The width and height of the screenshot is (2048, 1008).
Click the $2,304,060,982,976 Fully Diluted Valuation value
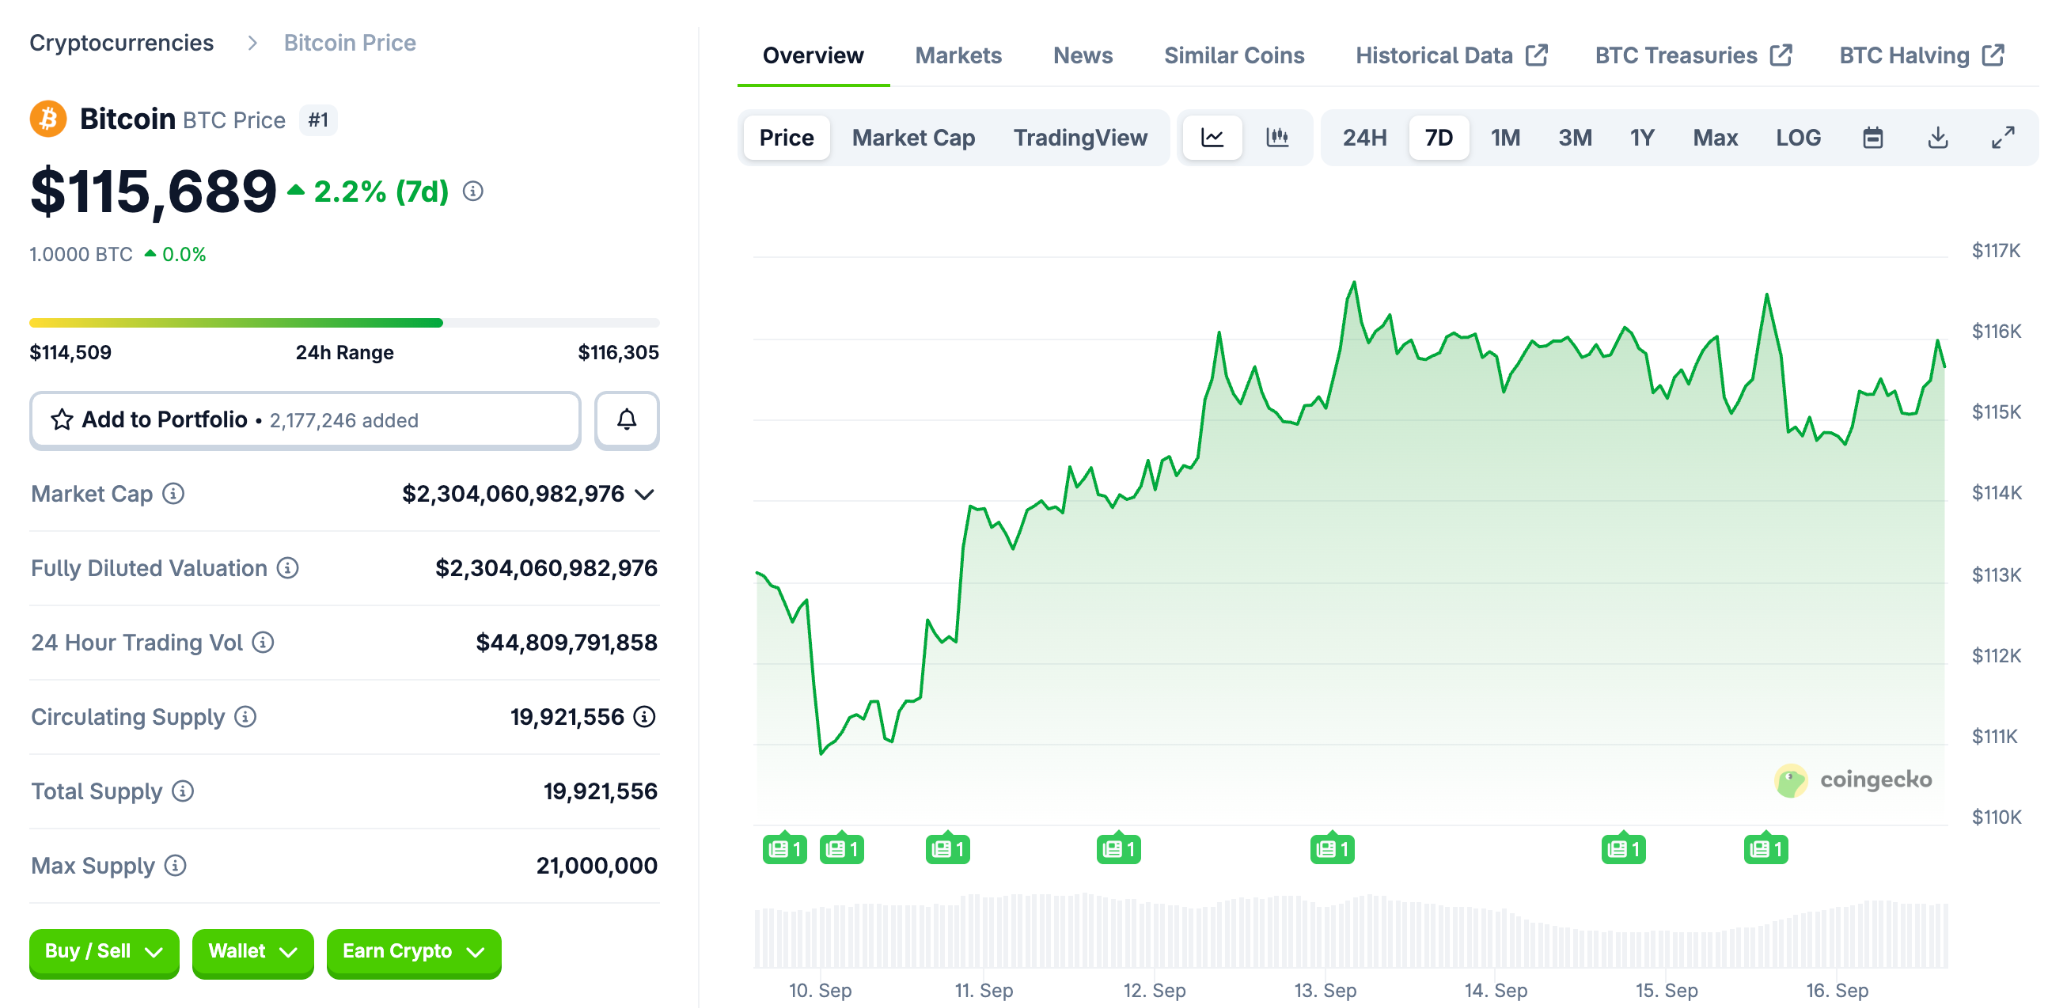pos(546,568)
